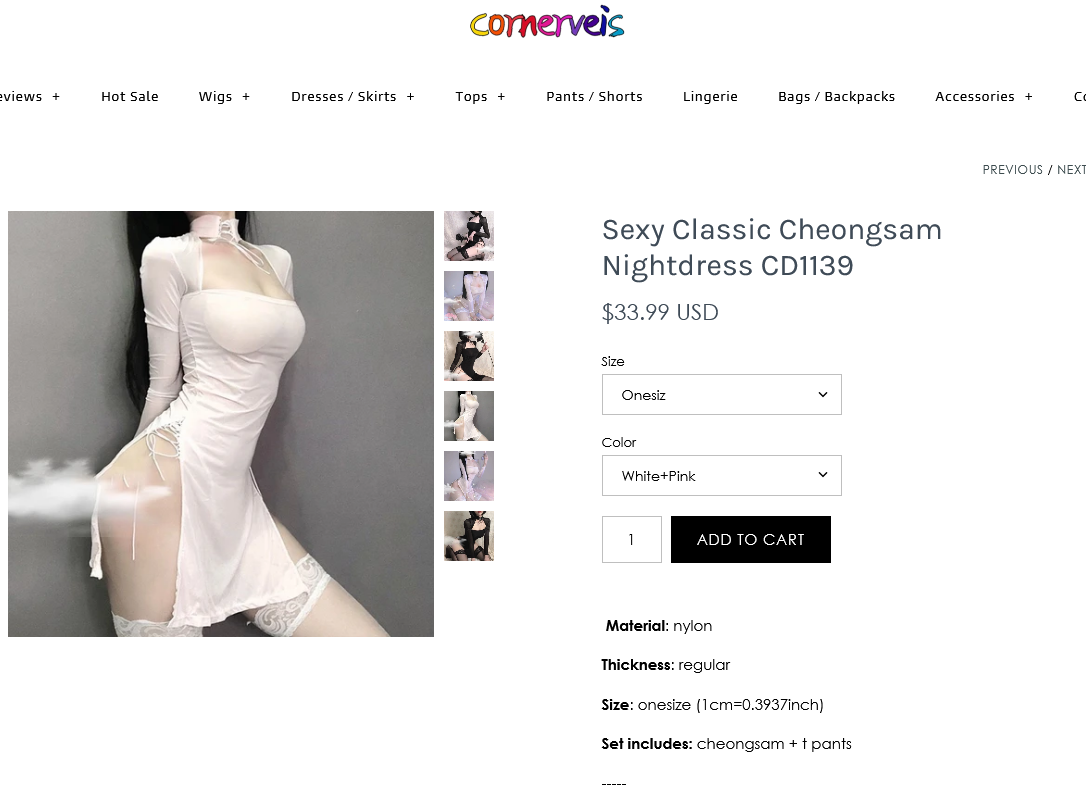Go to the PREVIOUS product link
This screenshot has height=786, width=1086.
[x=1012, y=170]
